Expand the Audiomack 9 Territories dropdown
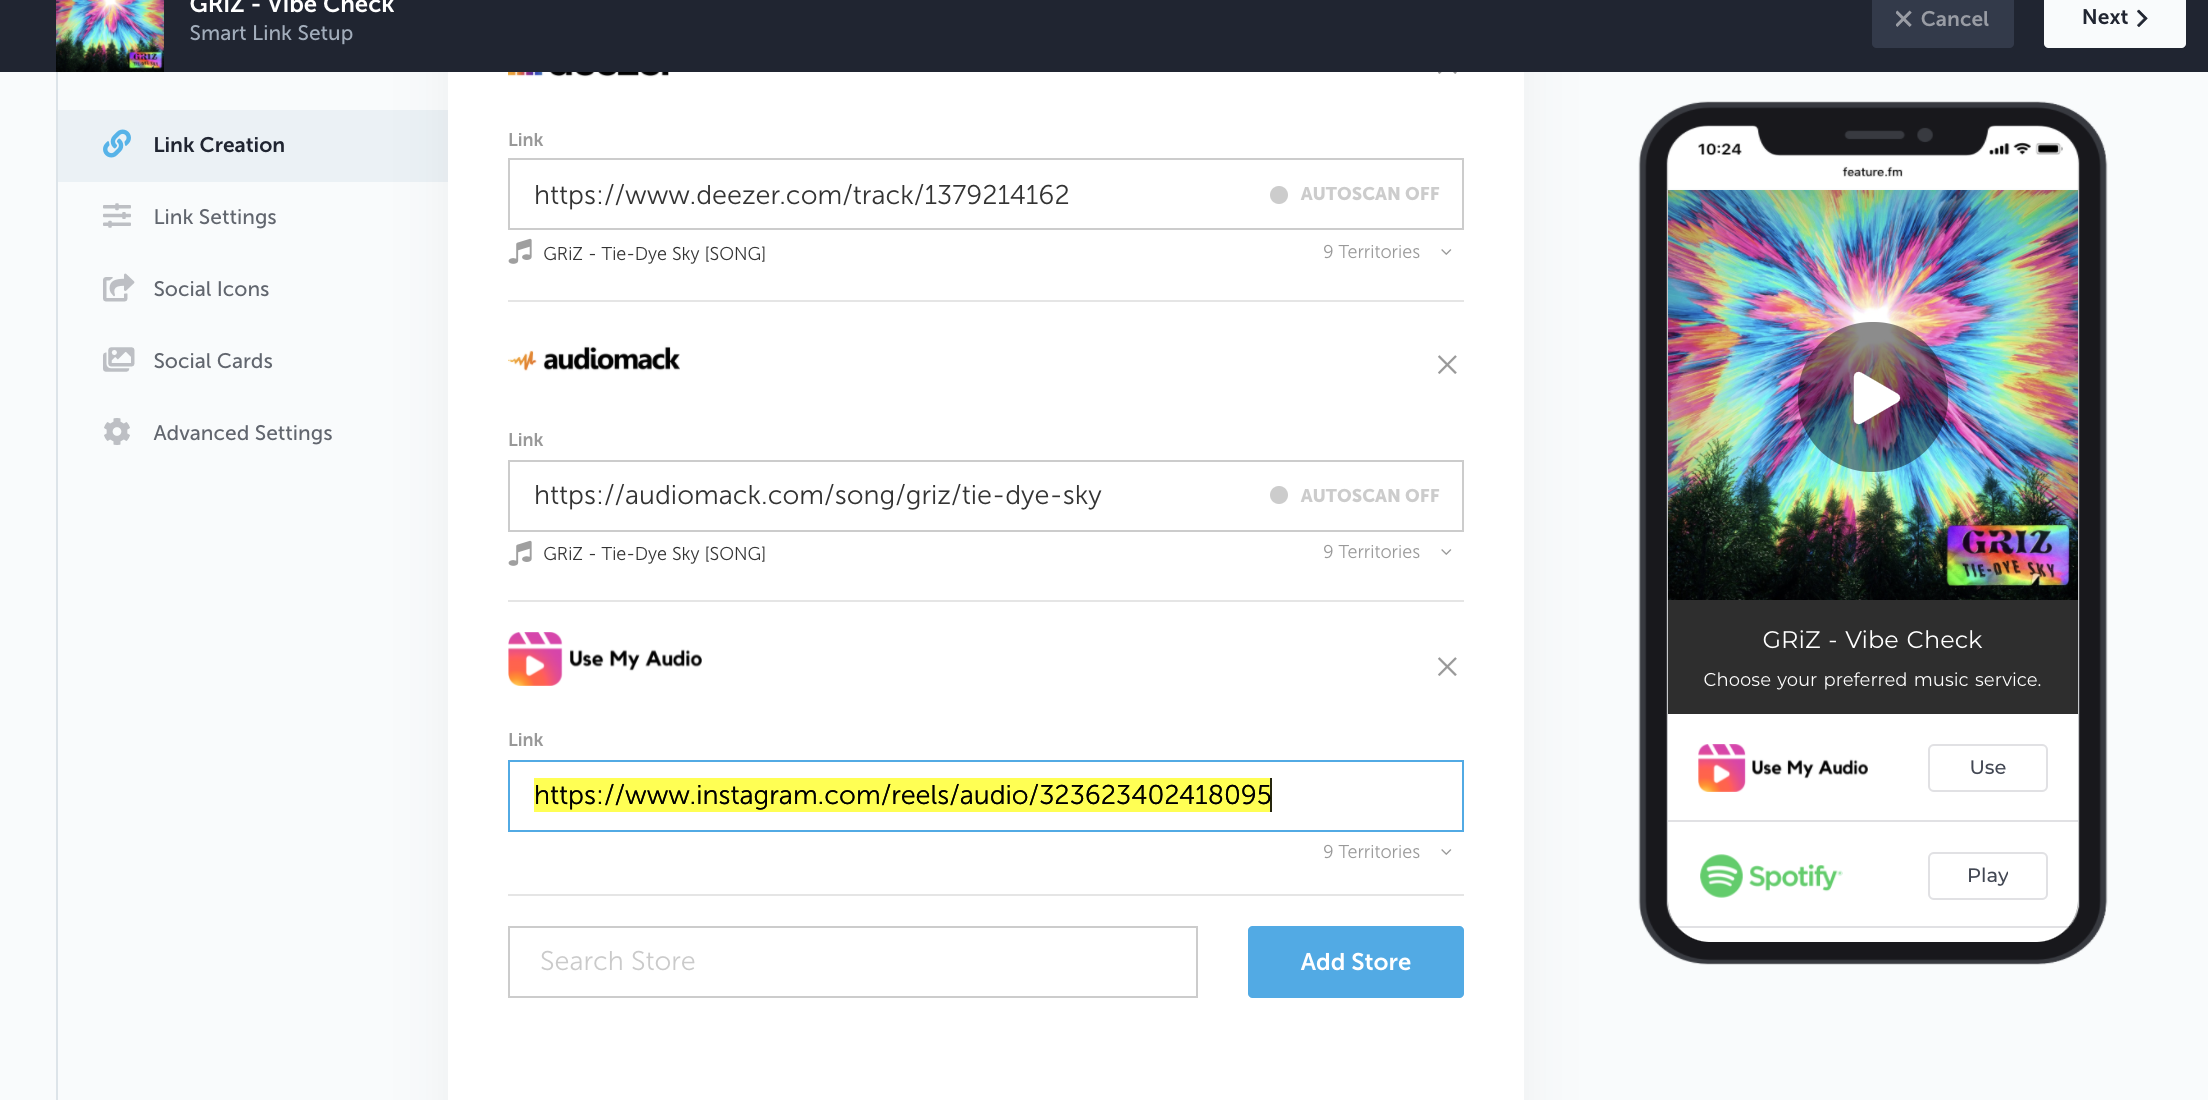Image resolution: width=2208 pixels, height=1100 pixels. [1387, 552]
